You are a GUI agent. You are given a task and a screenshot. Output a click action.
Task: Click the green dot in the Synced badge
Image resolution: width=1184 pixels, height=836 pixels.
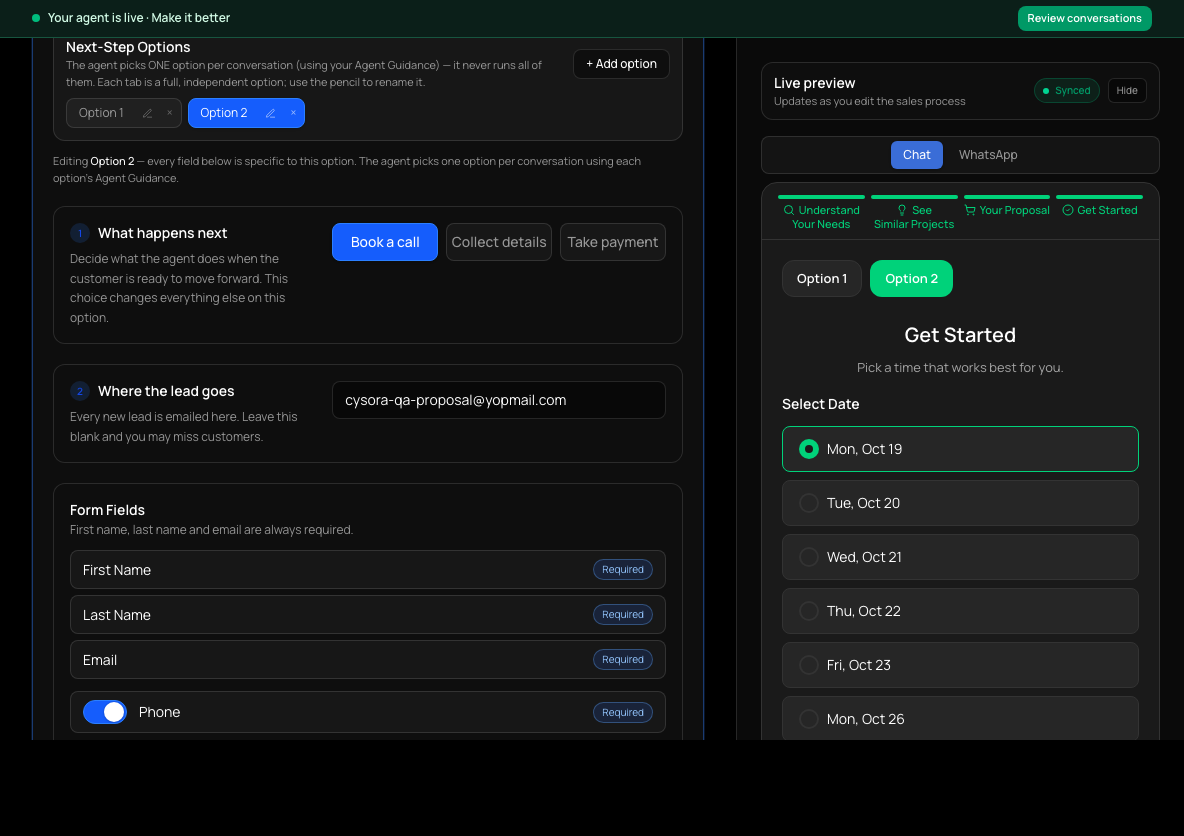click(1046, 91)
